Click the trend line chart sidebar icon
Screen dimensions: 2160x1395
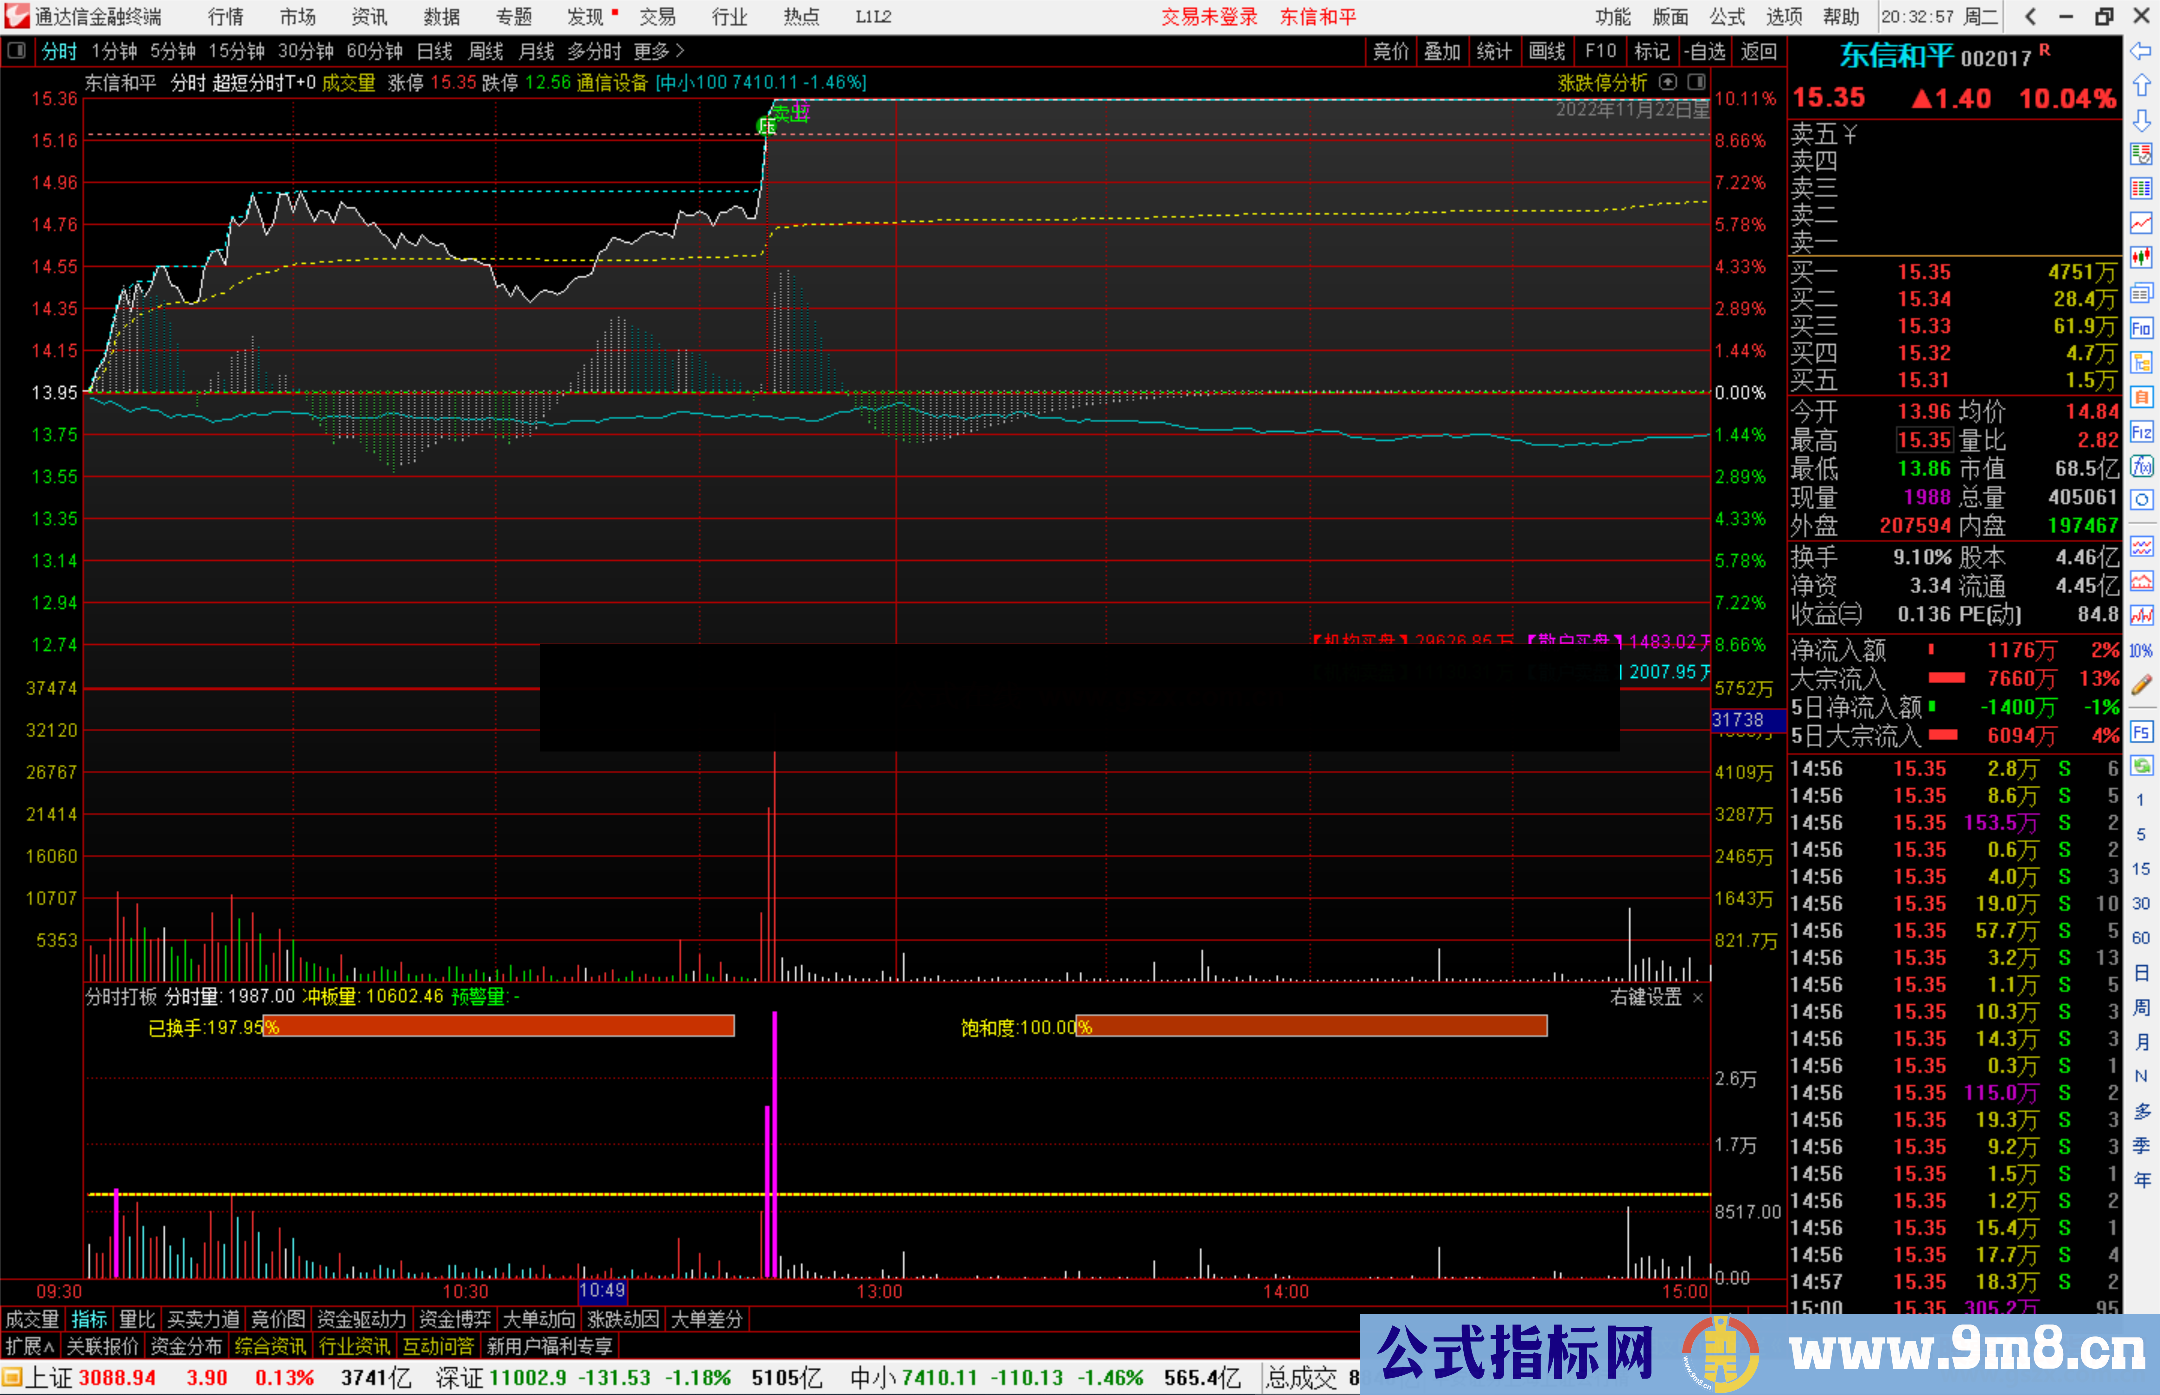[2141, 222]
